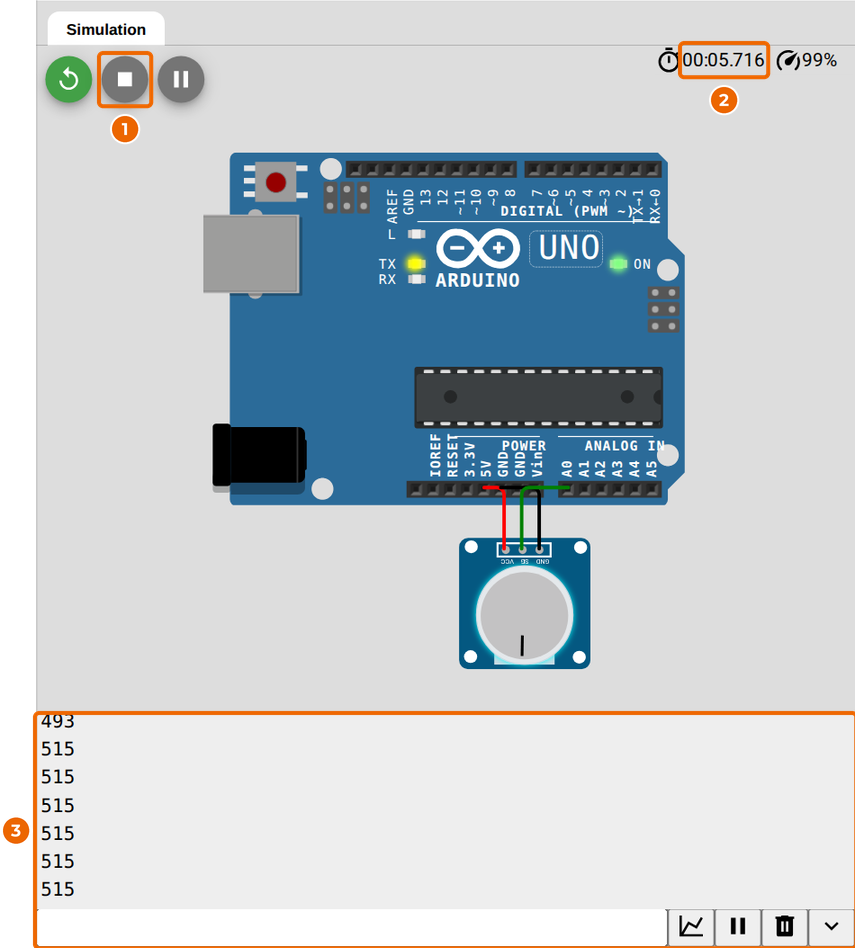This screenshot has height=948, width=855.
Task: Click the simulation time 00:05.716
Action: [x=723, y=60]
